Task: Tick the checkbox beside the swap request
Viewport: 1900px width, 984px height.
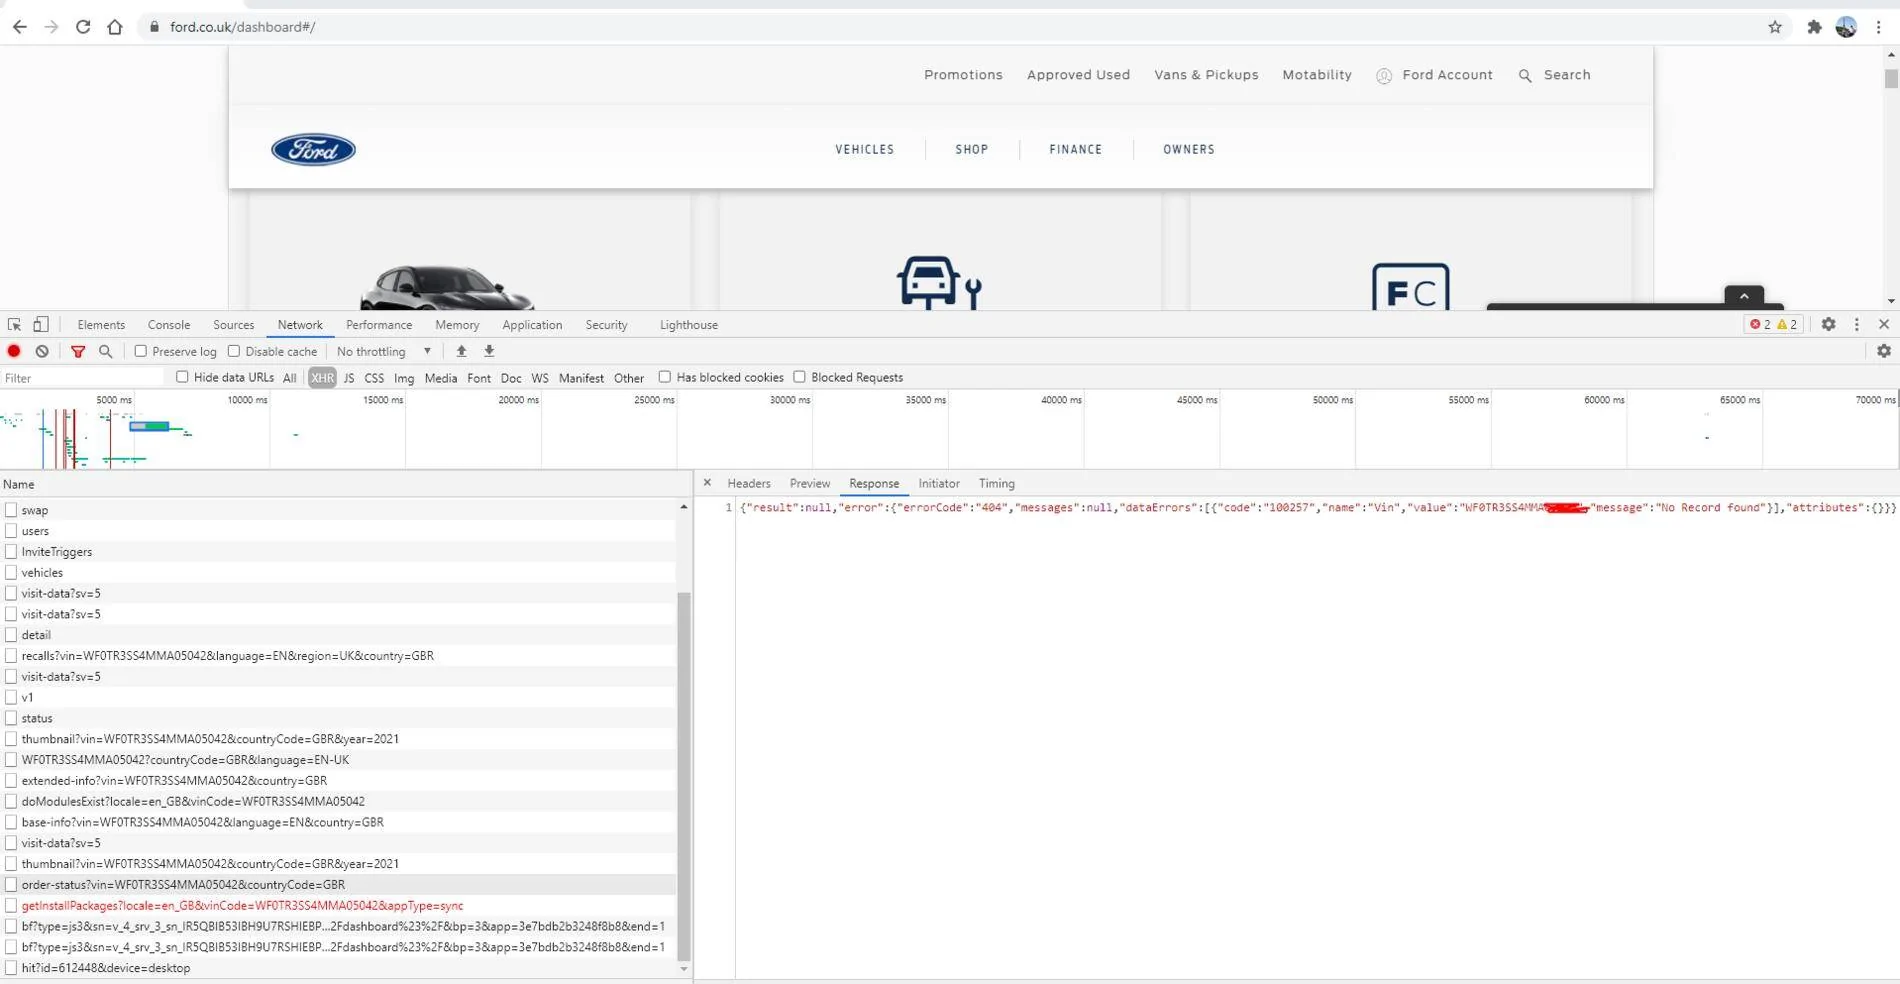Action: click(11, 510)
